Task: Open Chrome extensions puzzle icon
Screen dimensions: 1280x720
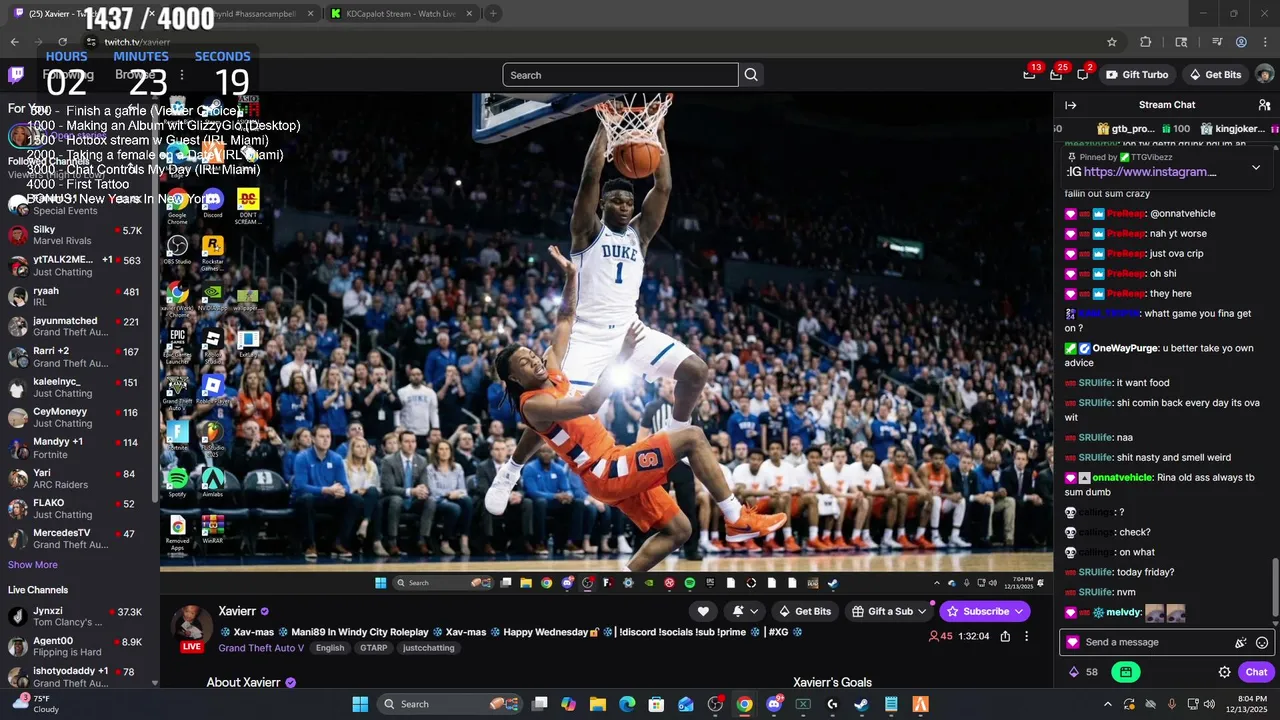Action: 1146,42
